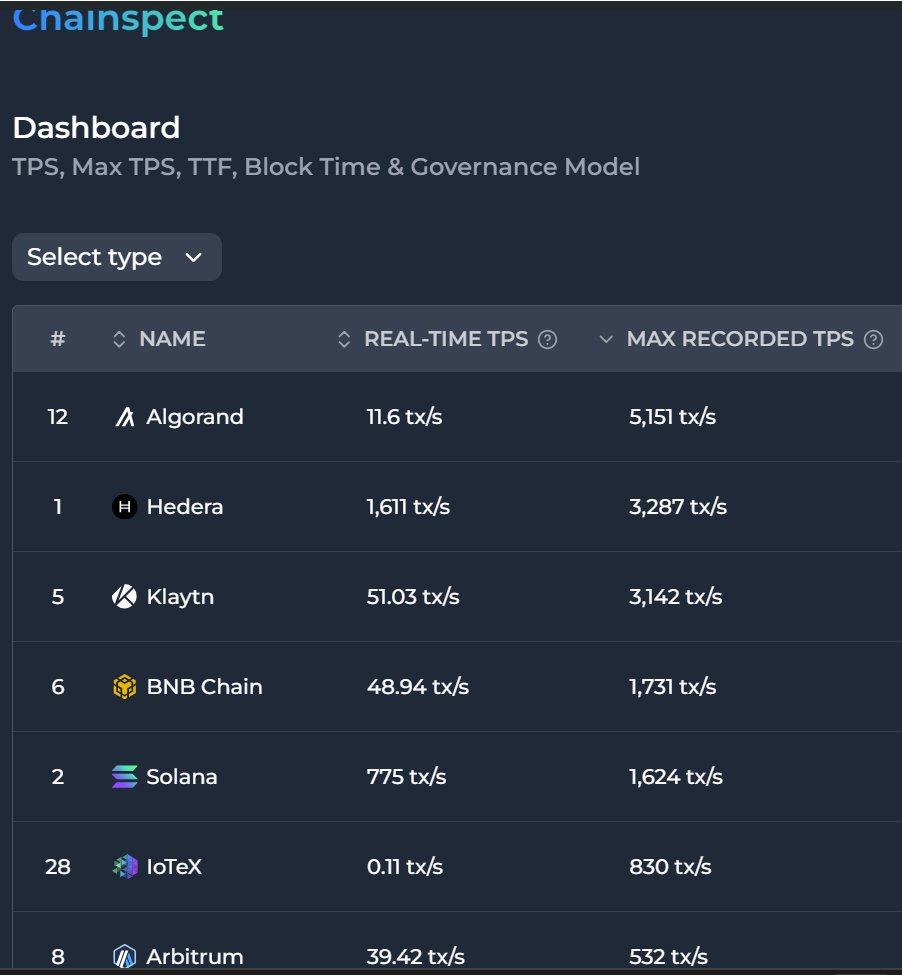902x975 pixels.
Task: Select the 1,731 tx/s max TPS value
Action: tap(672, 687)
